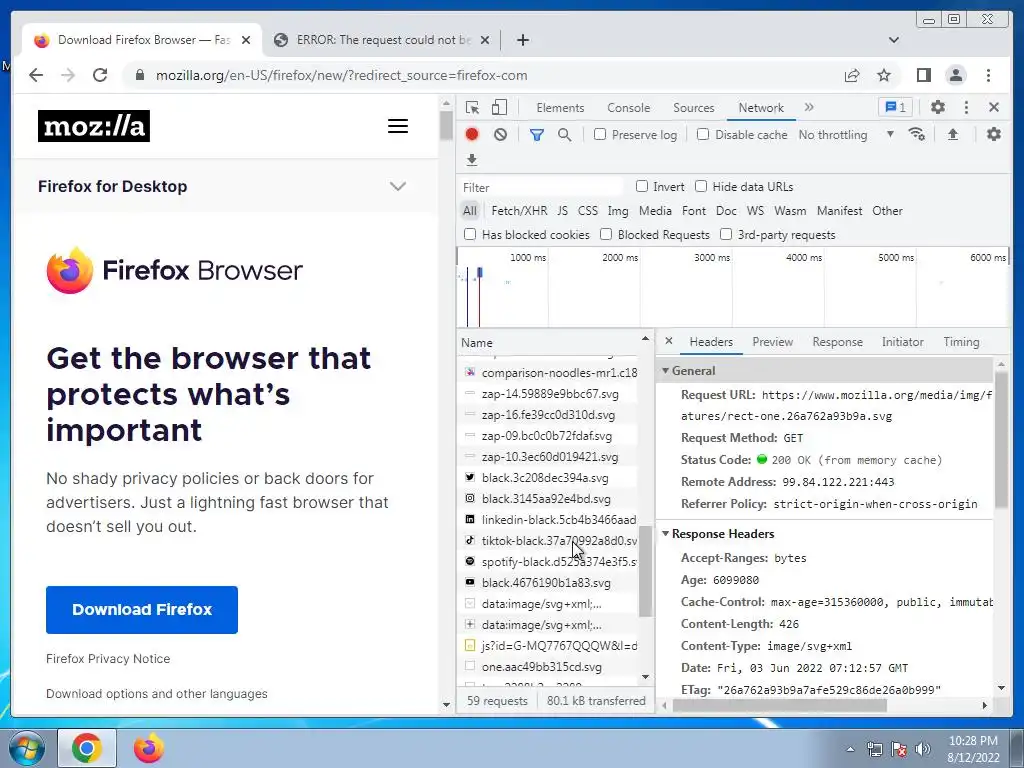1024x768 pixels.
Task: Filter requests by Fetch/XHR
Action: coord(519,210)
